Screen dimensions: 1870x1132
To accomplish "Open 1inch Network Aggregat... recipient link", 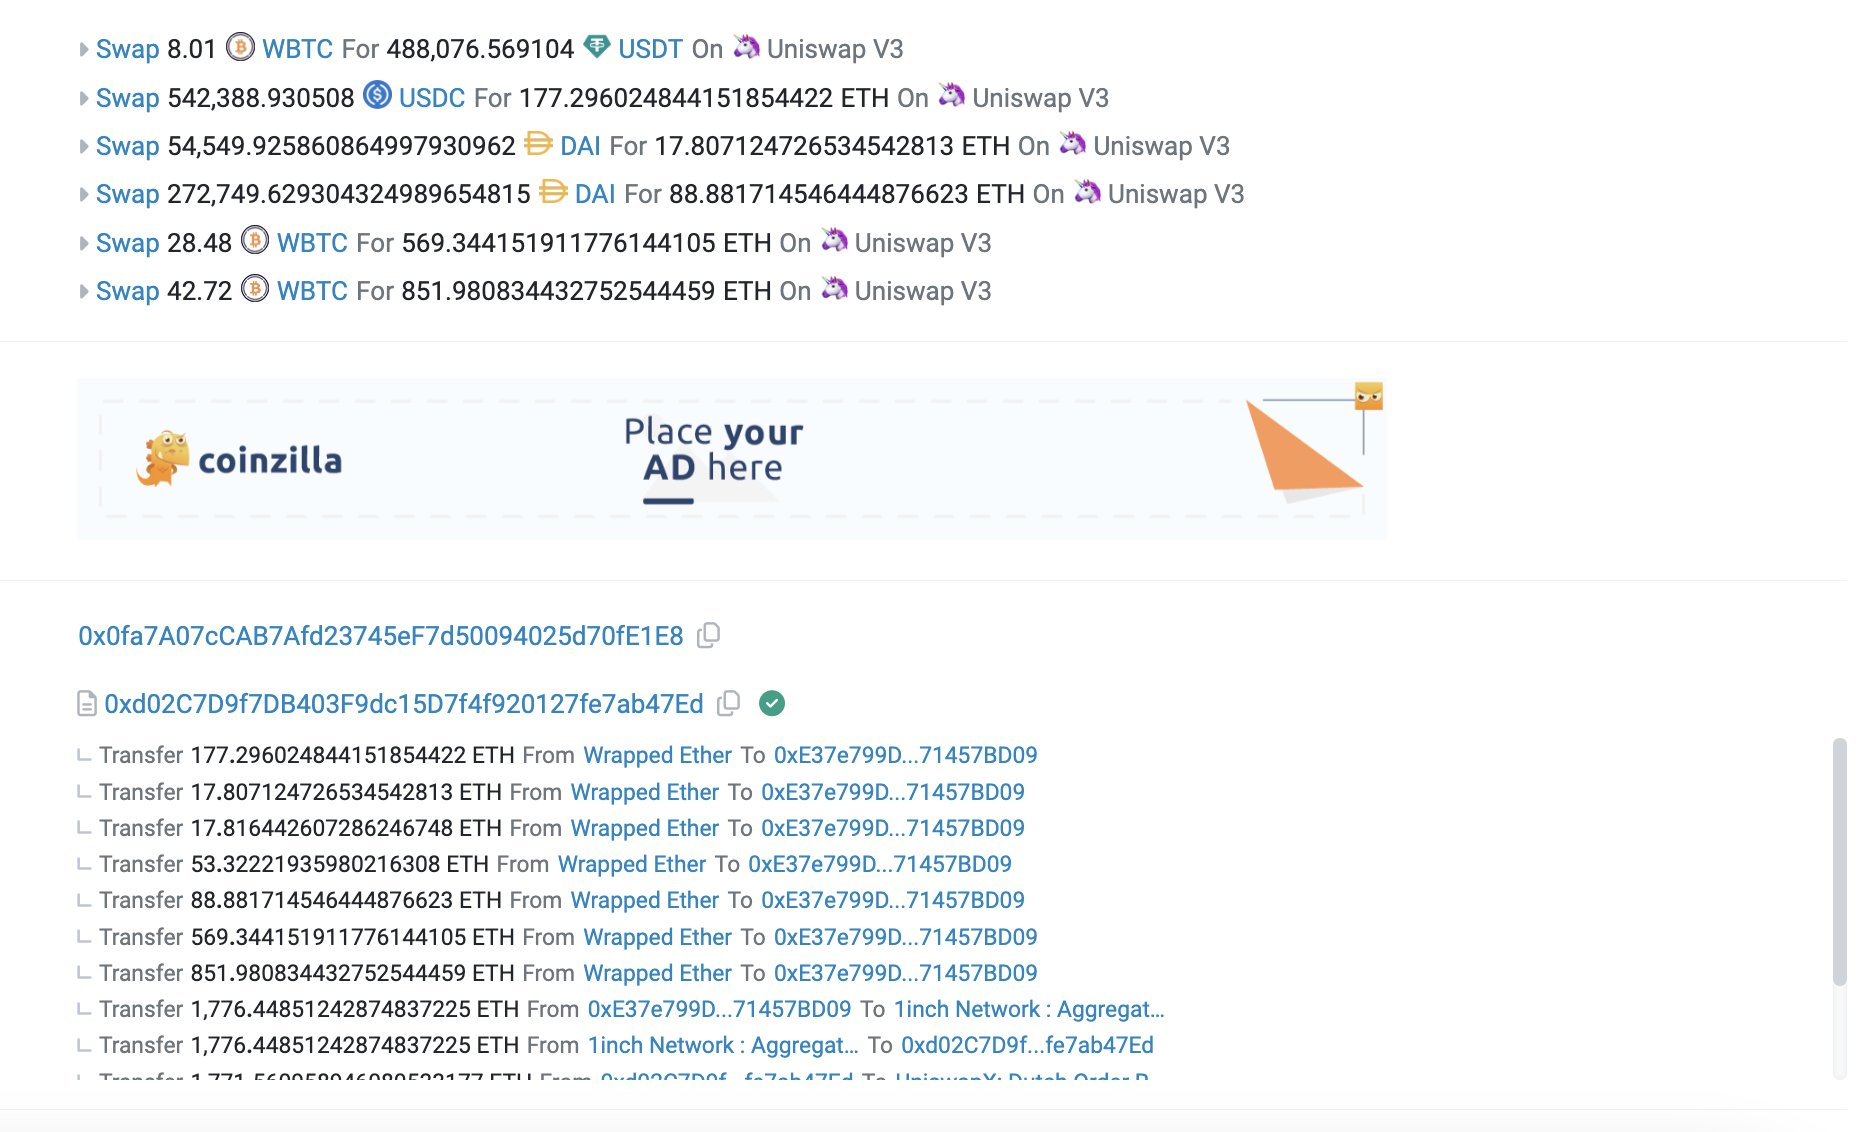I will 1029,1009.
